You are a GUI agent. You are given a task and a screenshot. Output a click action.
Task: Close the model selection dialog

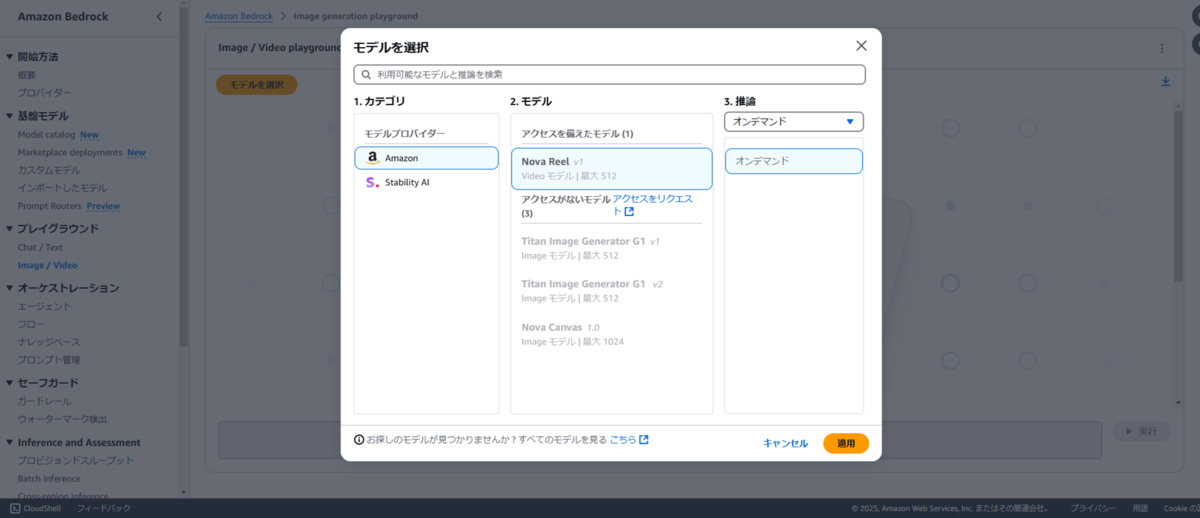[x=861, y=46]
